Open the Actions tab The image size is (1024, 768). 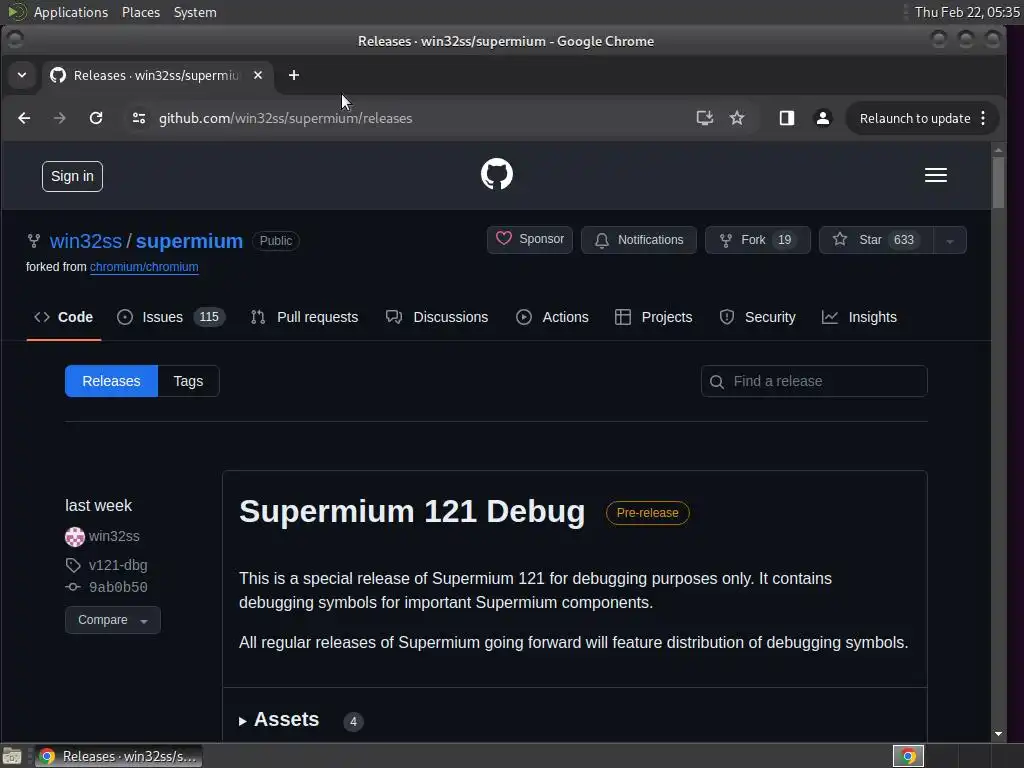coord(552,317)
